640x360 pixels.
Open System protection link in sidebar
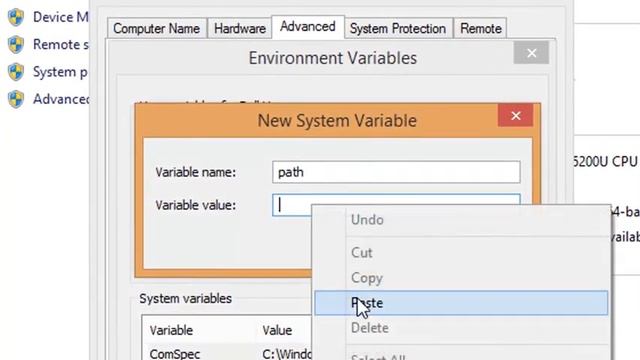click(60, 72)
